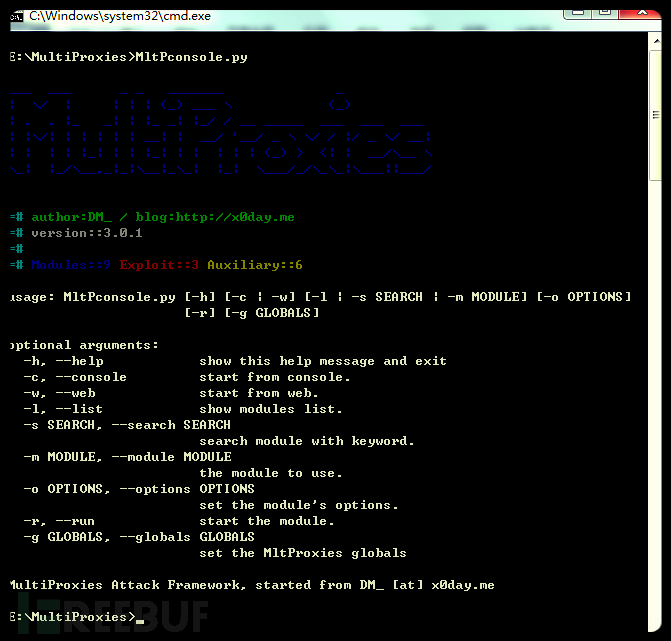
Task: Click 'show this help message and exit'
Action: pos(323,361)
